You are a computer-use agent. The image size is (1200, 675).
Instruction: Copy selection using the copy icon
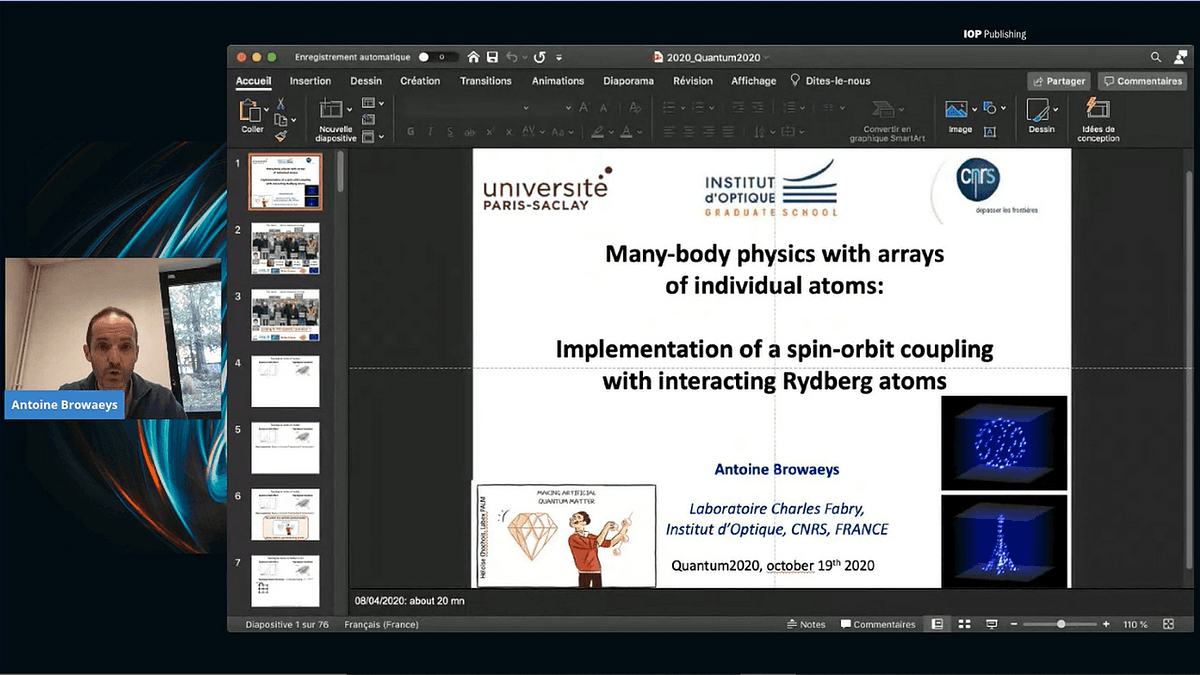[x=280, y=120]
